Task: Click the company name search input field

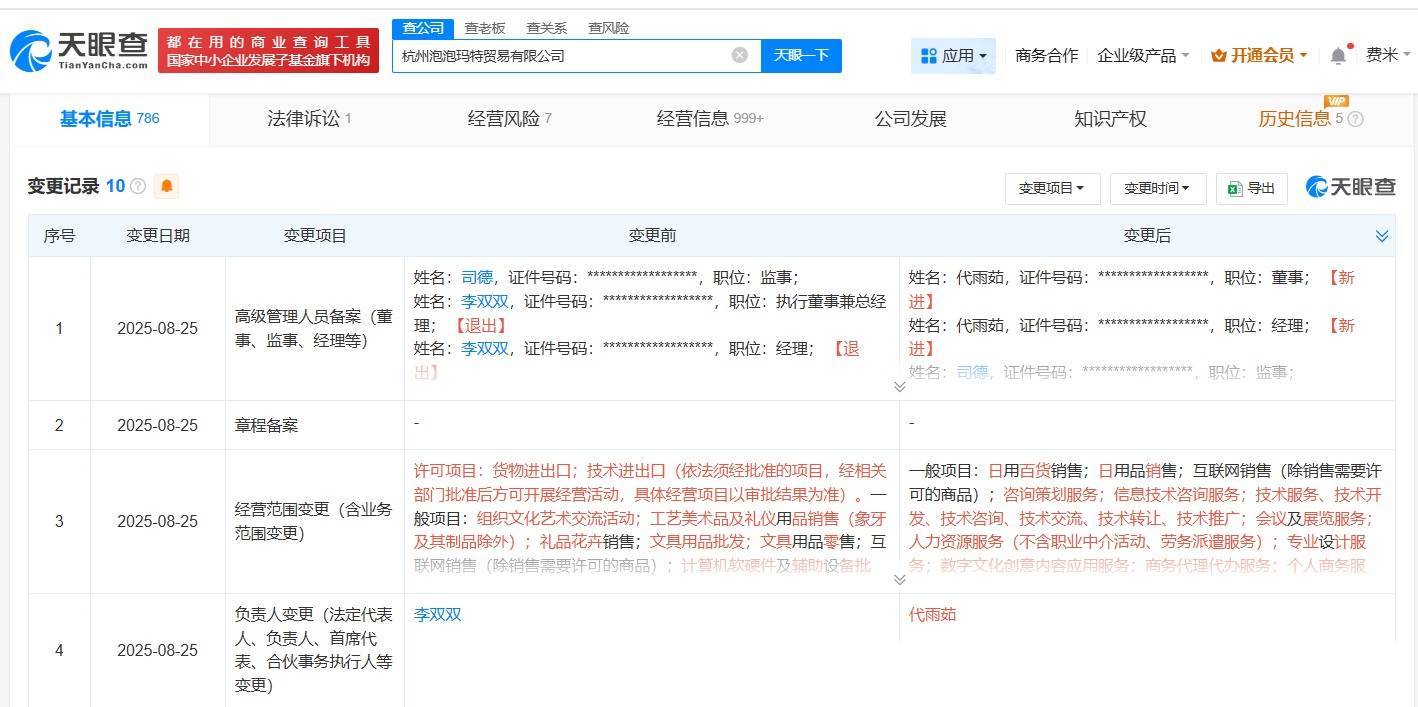Action: (560, 56)
